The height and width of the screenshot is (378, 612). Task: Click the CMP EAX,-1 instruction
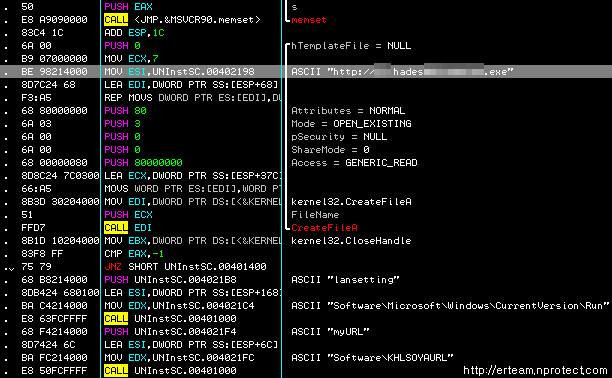pyautogui.click(x=134, y=253)
